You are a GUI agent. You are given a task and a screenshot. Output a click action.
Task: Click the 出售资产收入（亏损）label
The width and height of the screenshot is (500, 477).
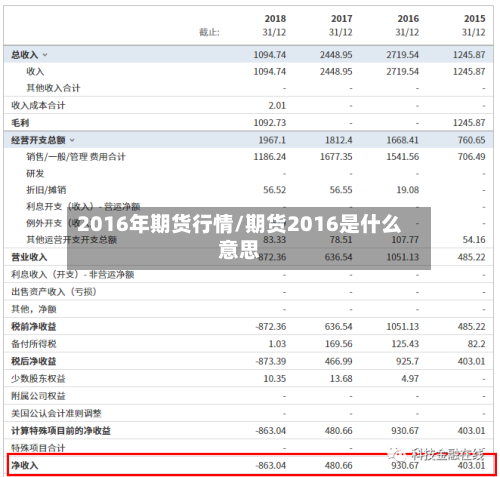pos(54,292)
